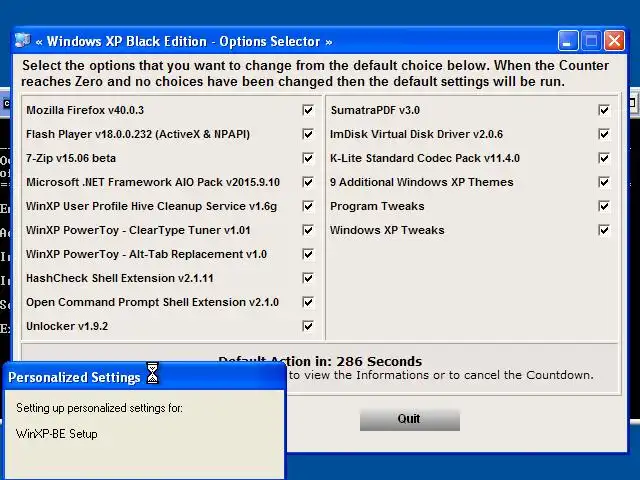The image size is (640, 480).
Task: Click the 286 Seconds countdown text
Action: point(379,361)
